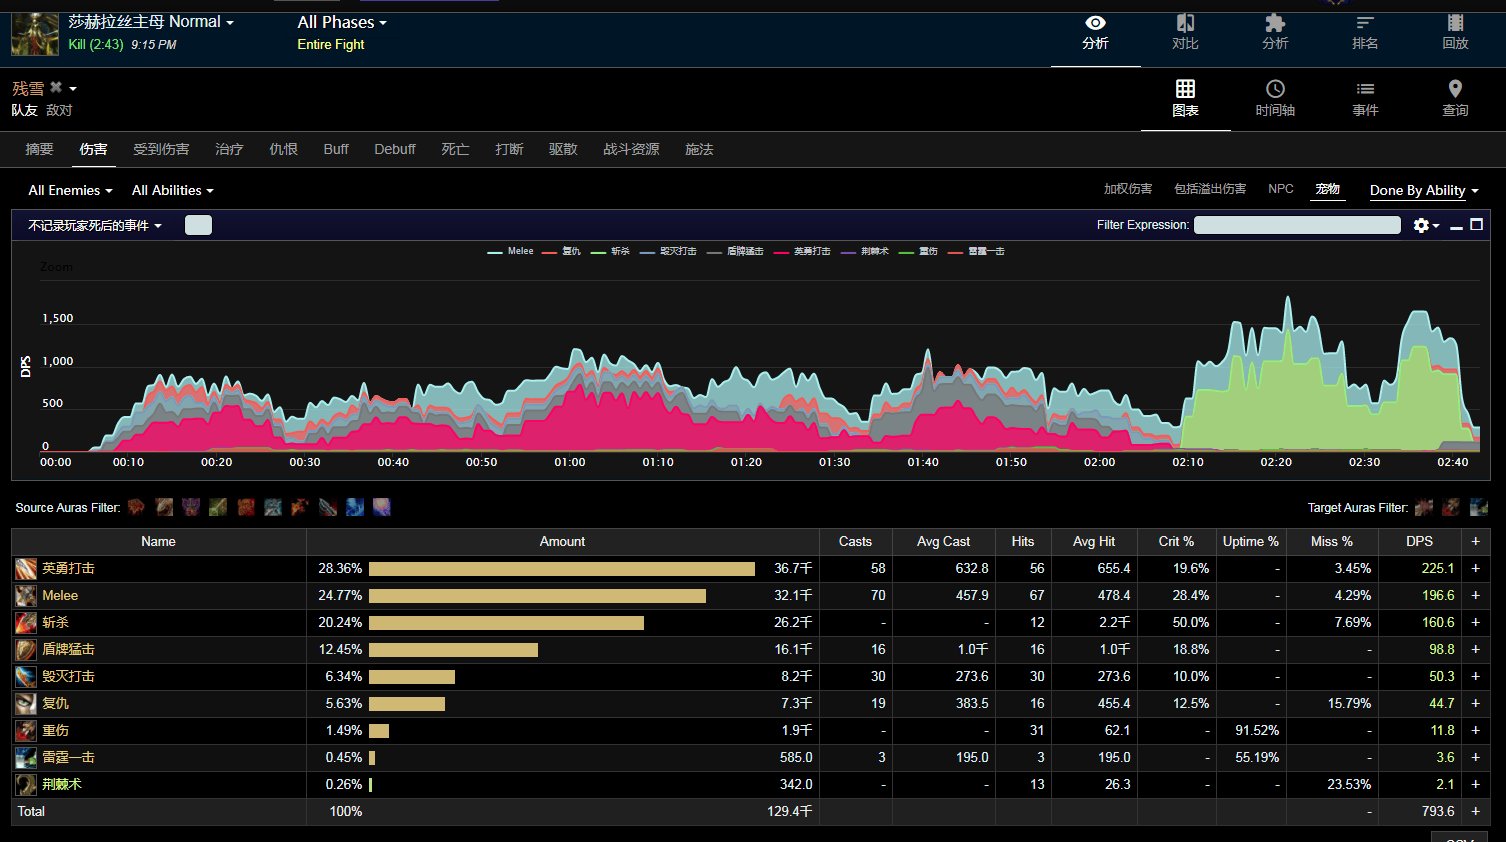Click the 复仇 ability icon in table
Screen dimensions: 1506x842
[26, 704]
